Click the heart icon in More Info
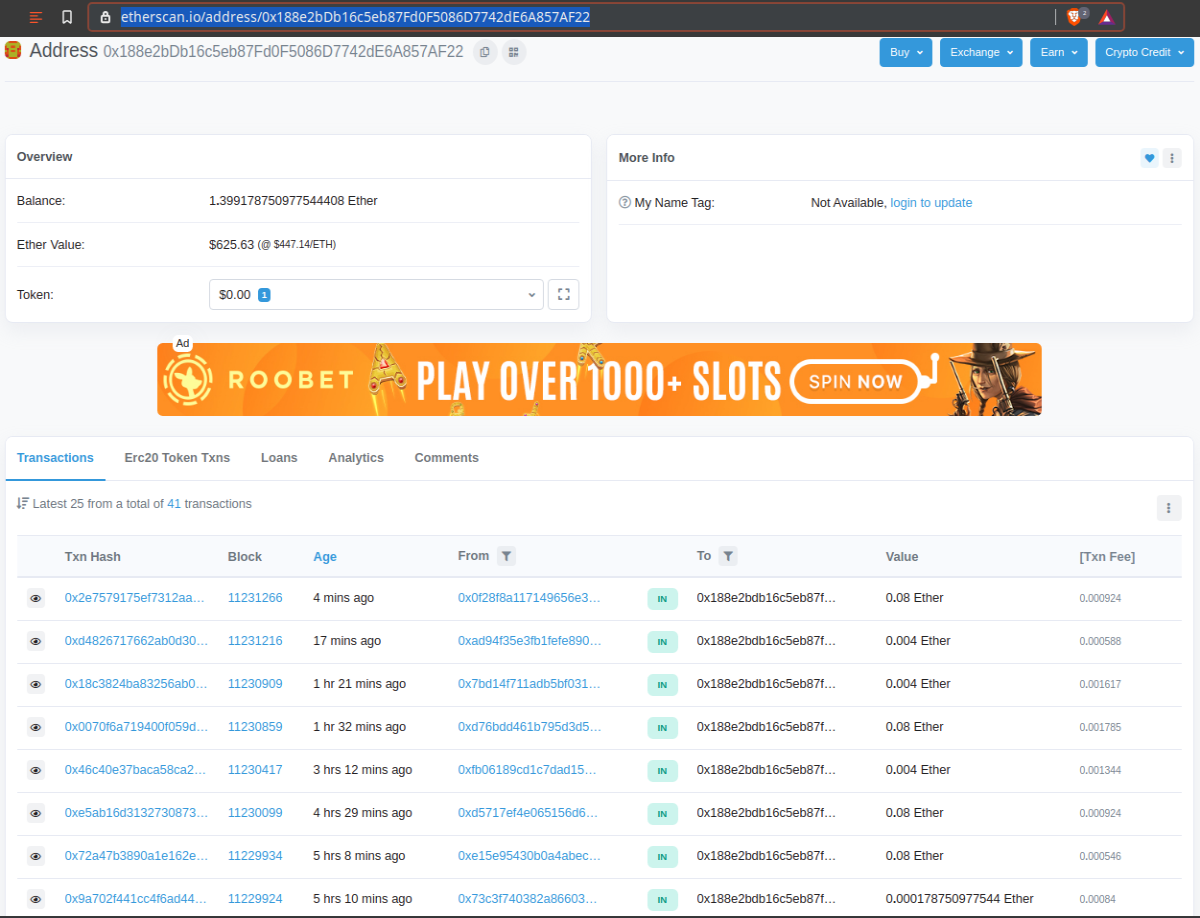This screenshot has width=1200, height=918. pyautogui.click(x=1150, y=158)
